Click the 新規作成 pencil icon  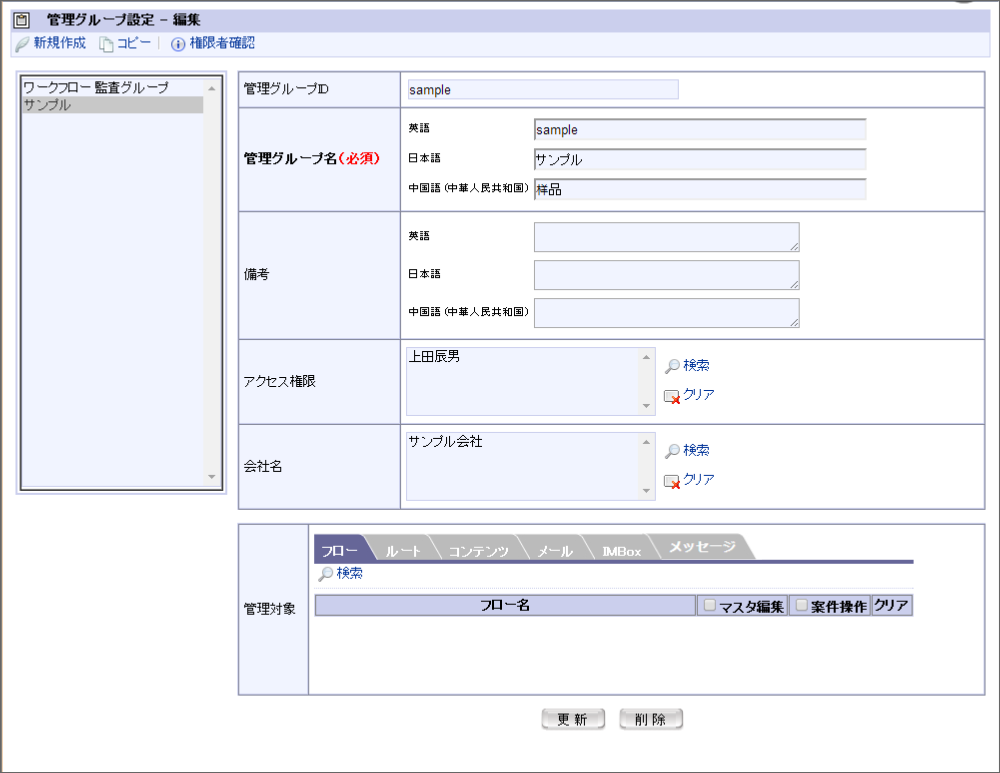click(x=22, y=44)
